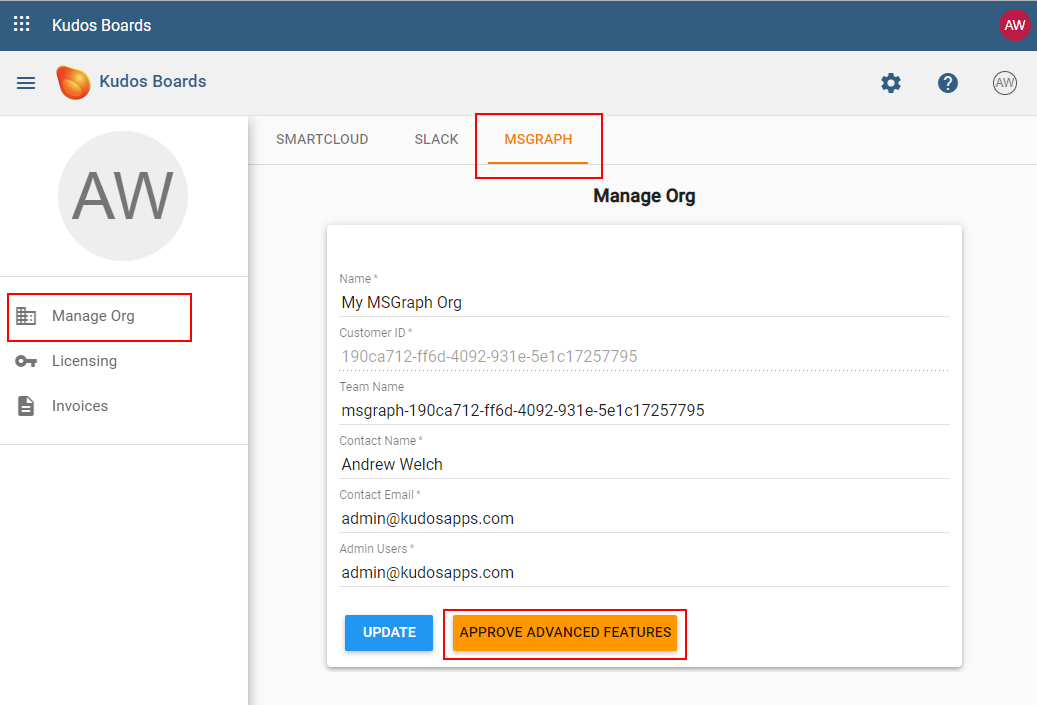Image resolution: width=1037 pixels, height=705 pixels.
Task: Select the MSGRAPH tab
Action: click(x=538, y=140)
